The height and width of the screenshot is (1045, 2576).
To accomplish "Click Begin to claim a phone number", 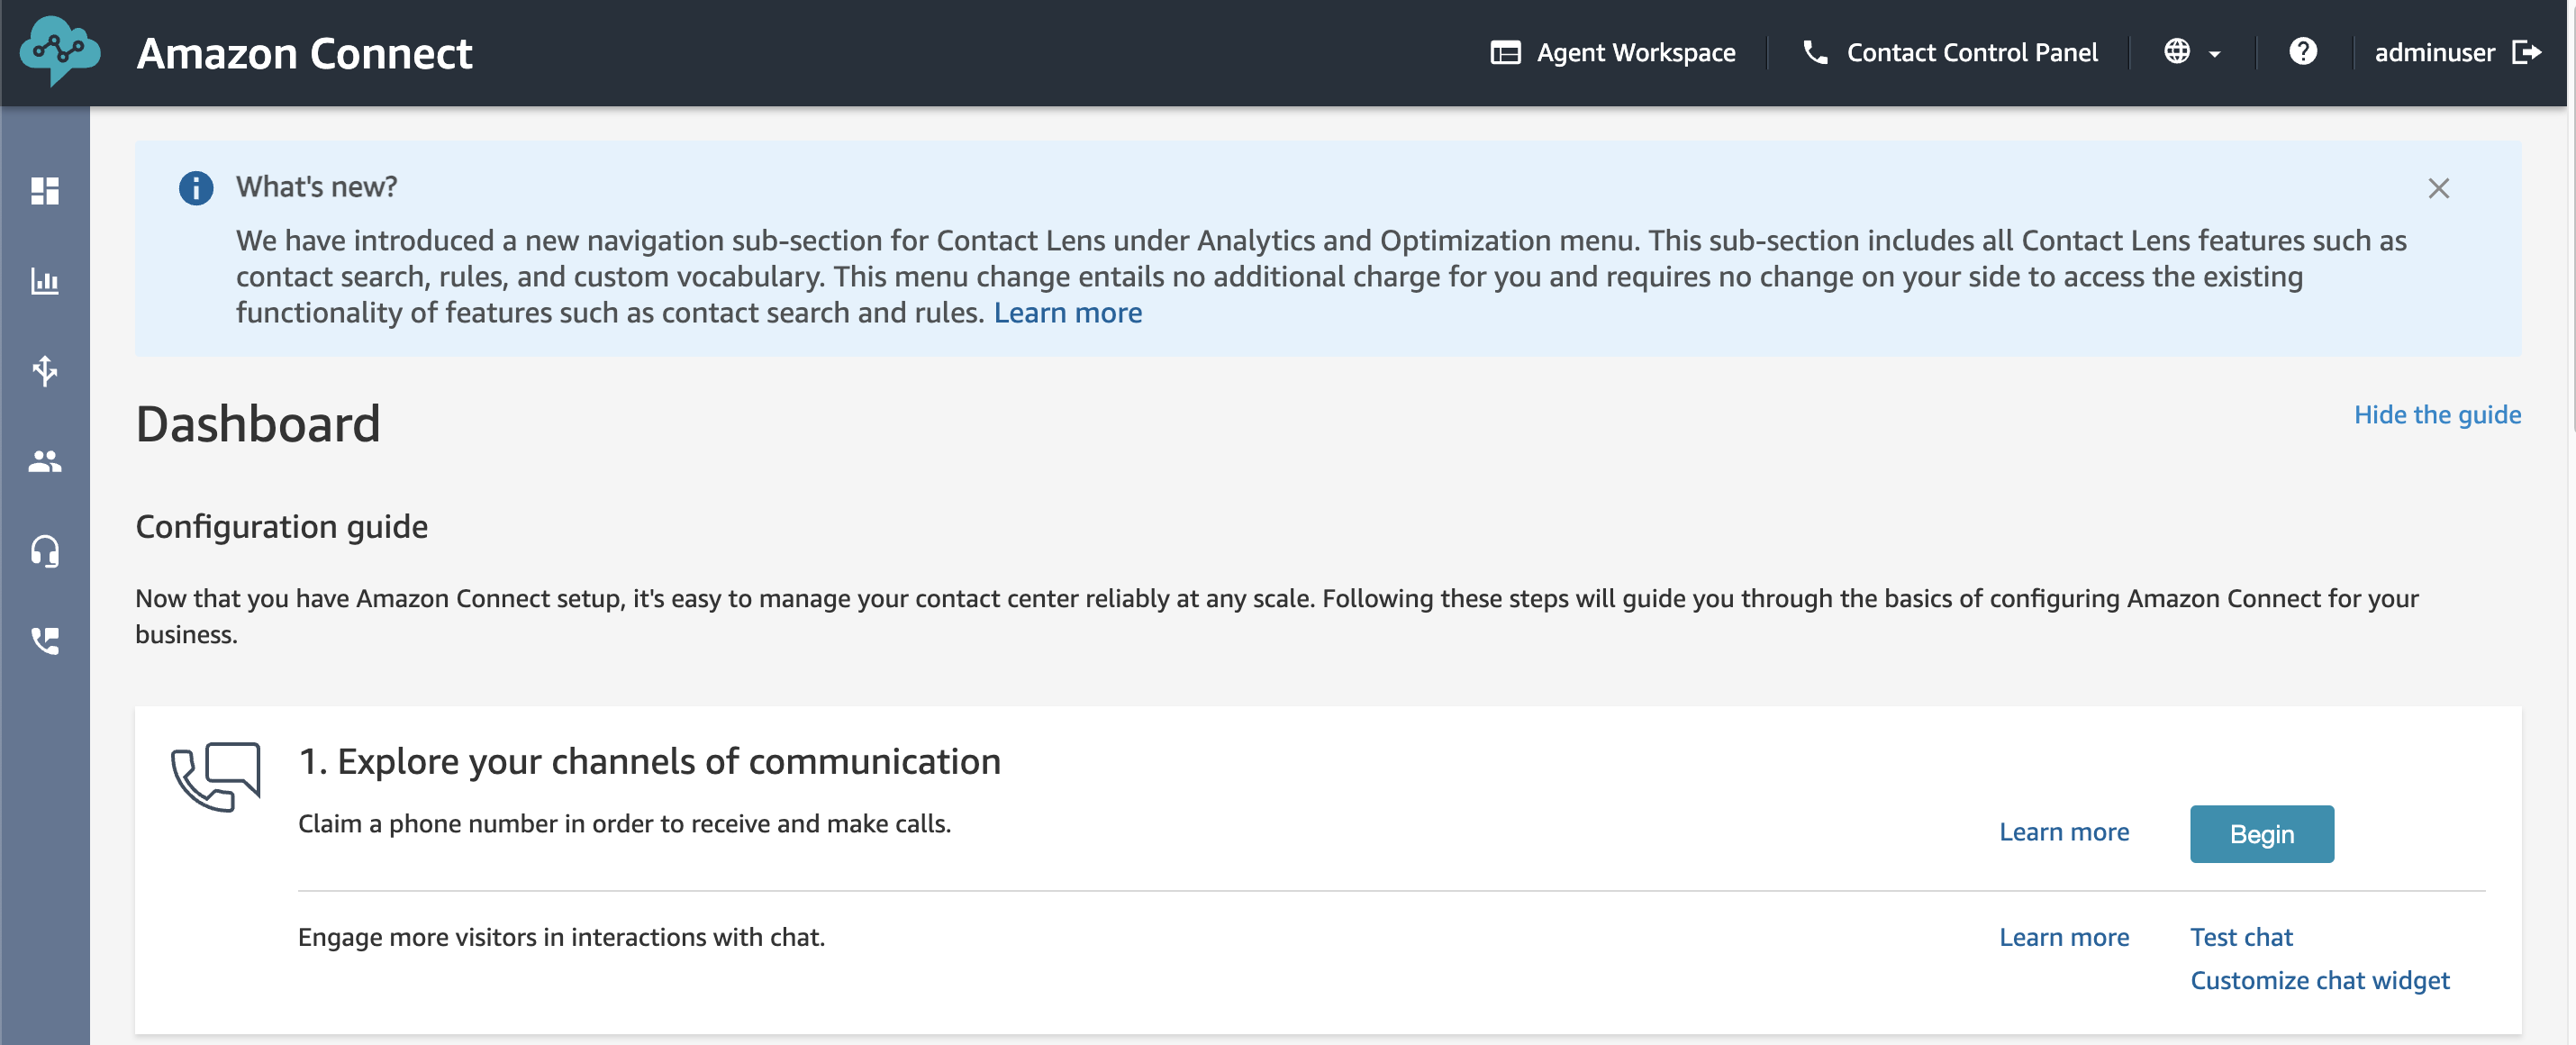I will (2261, 833).
